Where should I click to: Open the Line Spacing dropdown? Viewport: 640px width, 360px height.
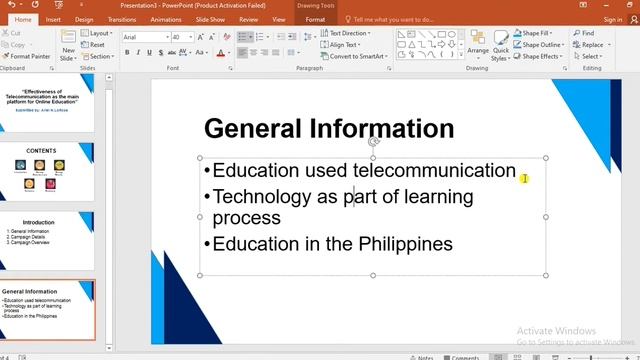click(x=310, y=37)
